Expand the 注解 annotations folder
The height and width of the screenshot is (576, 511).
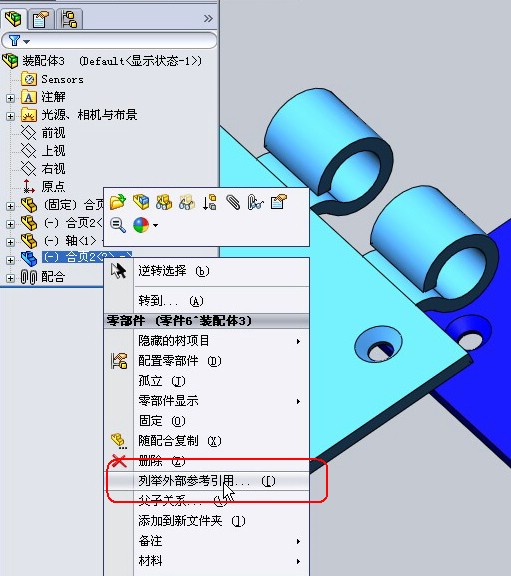10,98
